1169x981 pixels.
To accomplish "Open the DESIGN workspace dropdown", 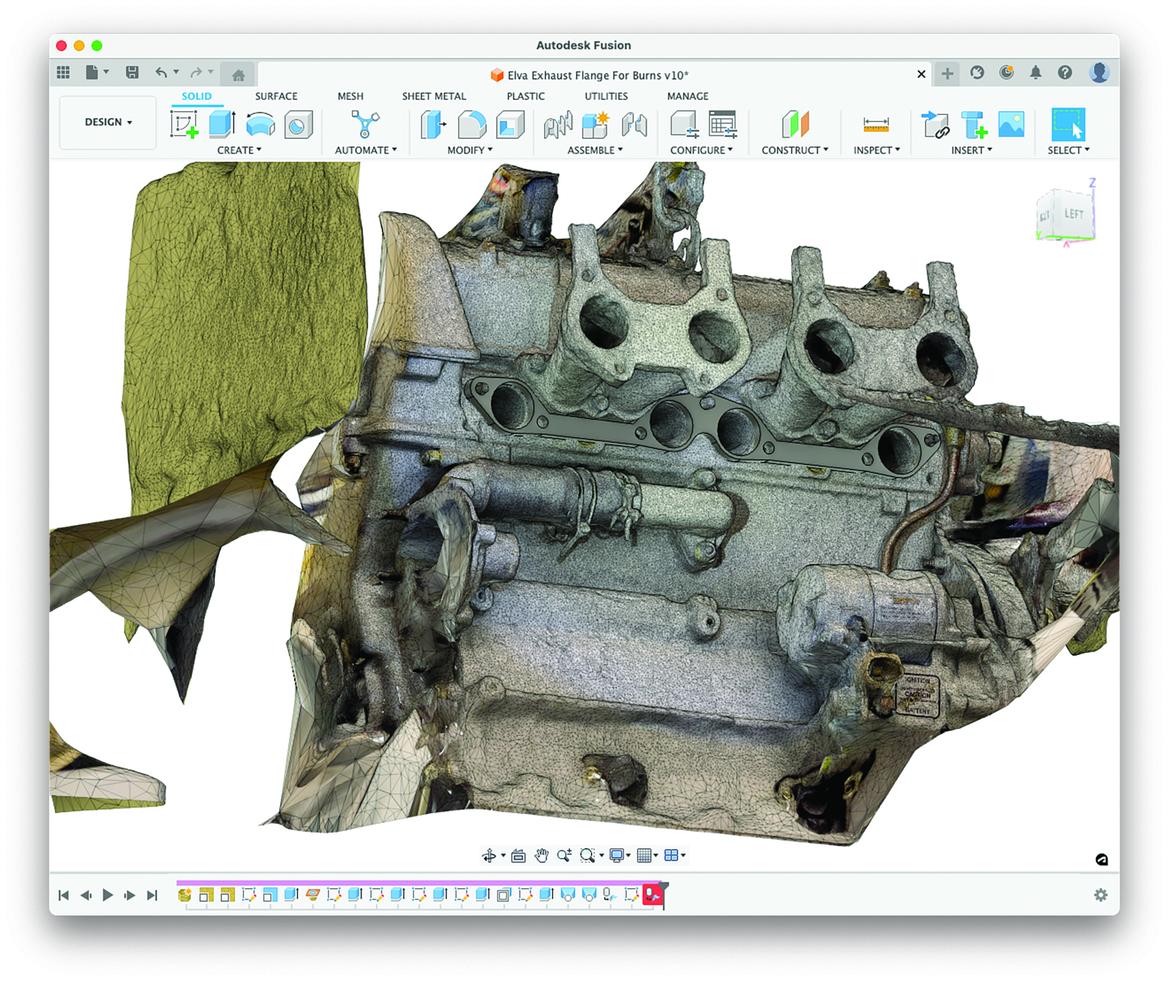I will coord(108,122).
